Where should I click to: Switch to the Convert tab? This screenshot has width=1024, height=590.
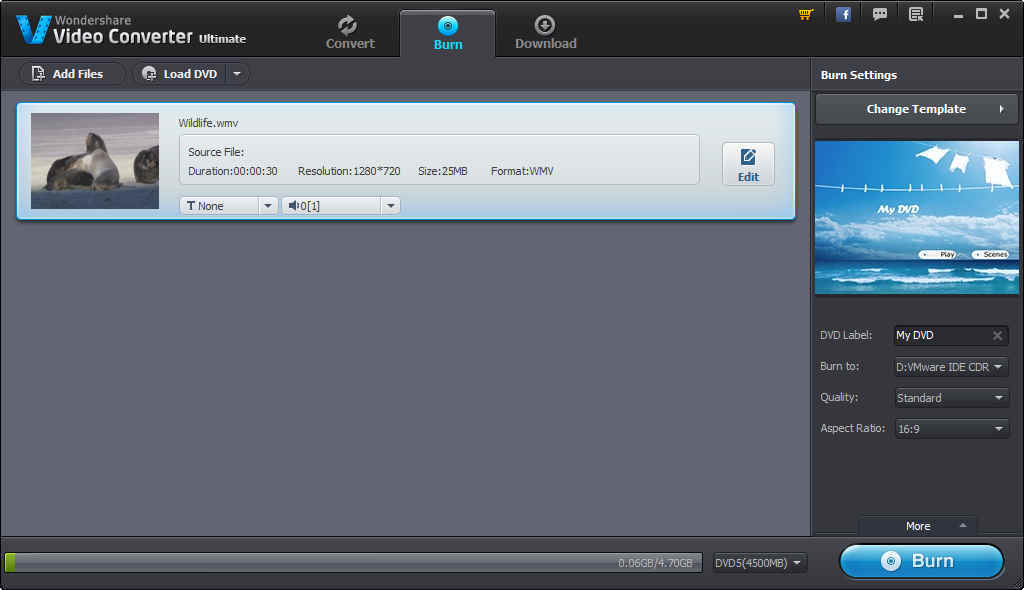[349, 33]
